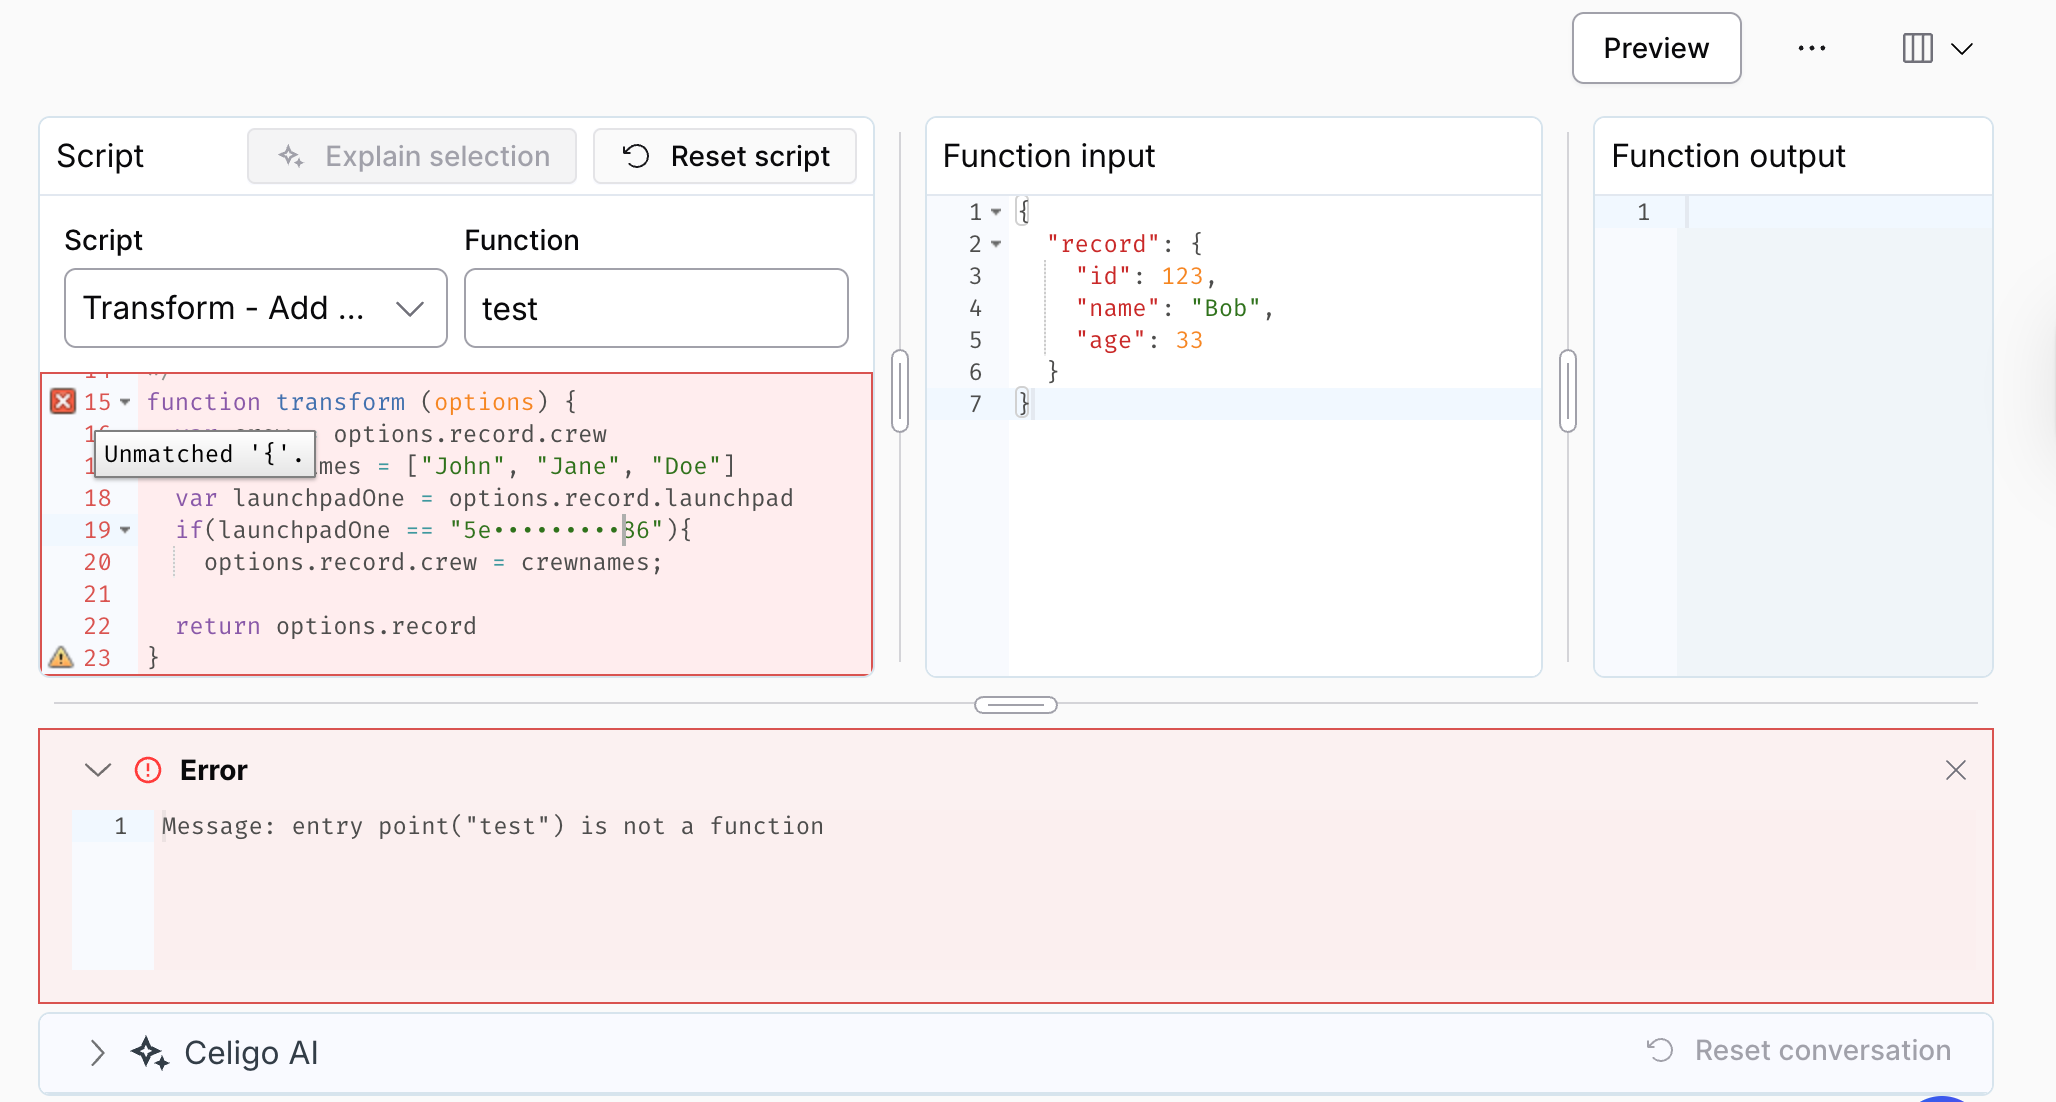
Task: Click line number 7 in Function input
Action: pyautogui.click(x=975, y=404)
